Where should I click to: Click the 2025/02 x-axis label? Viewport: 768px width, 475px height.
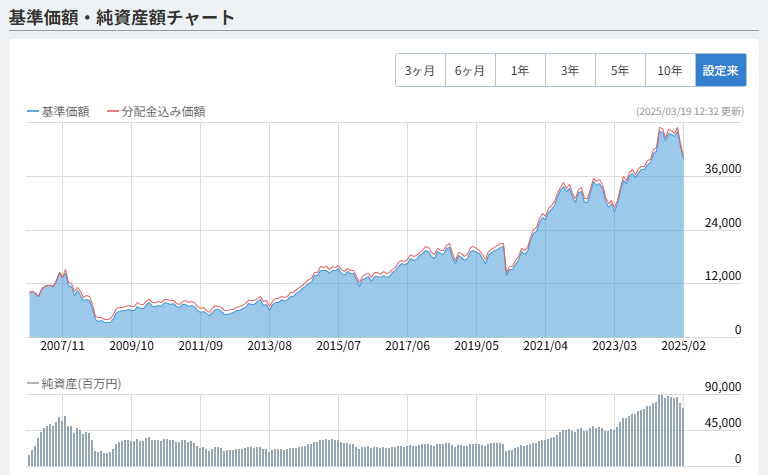coord(683,346)
